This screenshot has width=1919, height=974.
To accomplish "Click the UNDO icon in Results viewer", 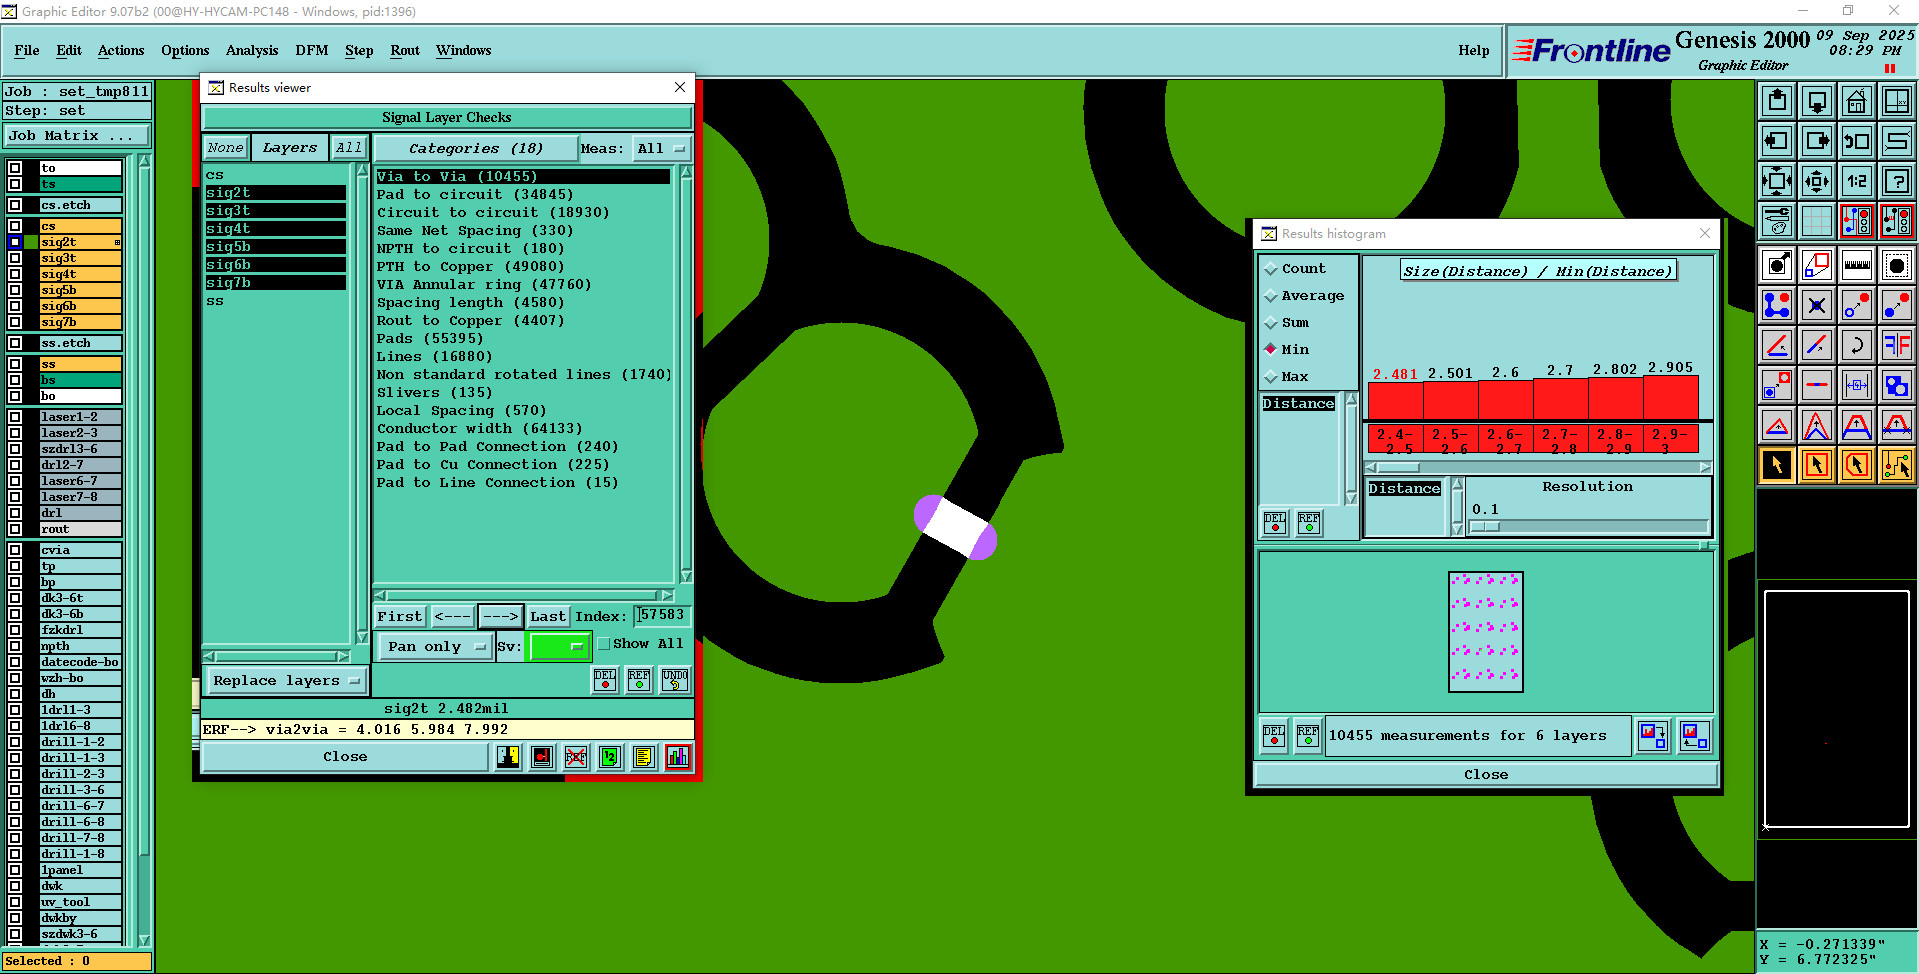I will click(x=675, y=680).
